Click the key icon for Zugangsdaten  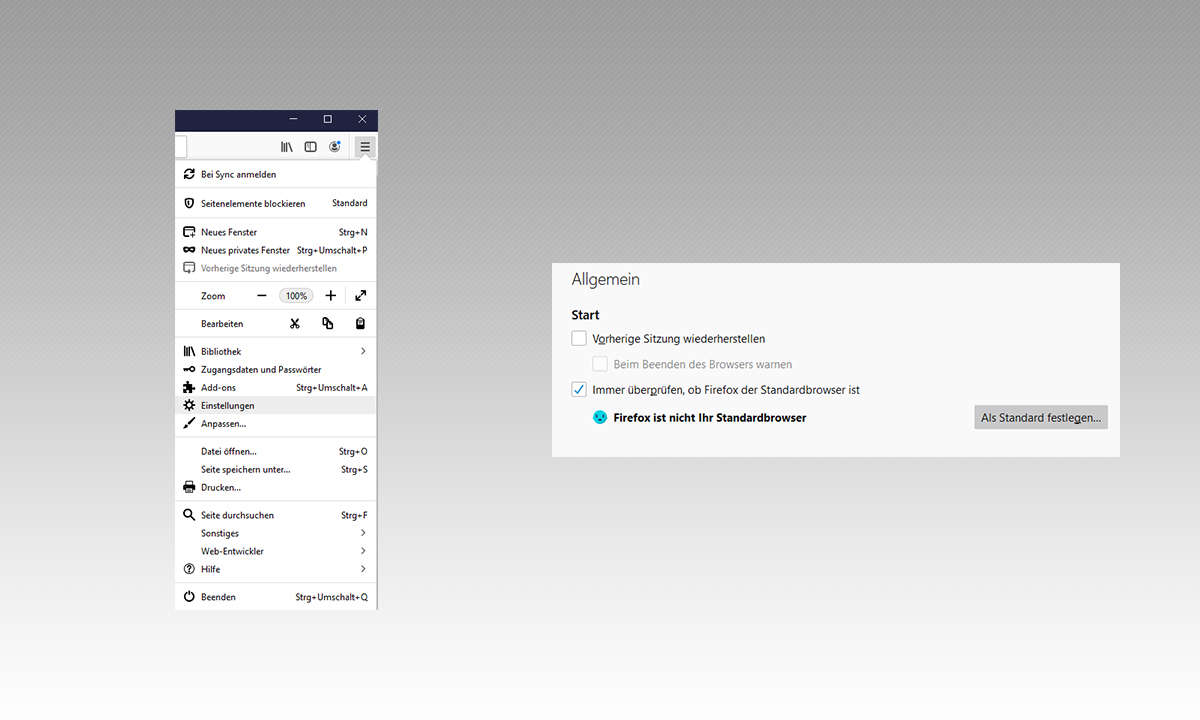[x=189, y=369]
